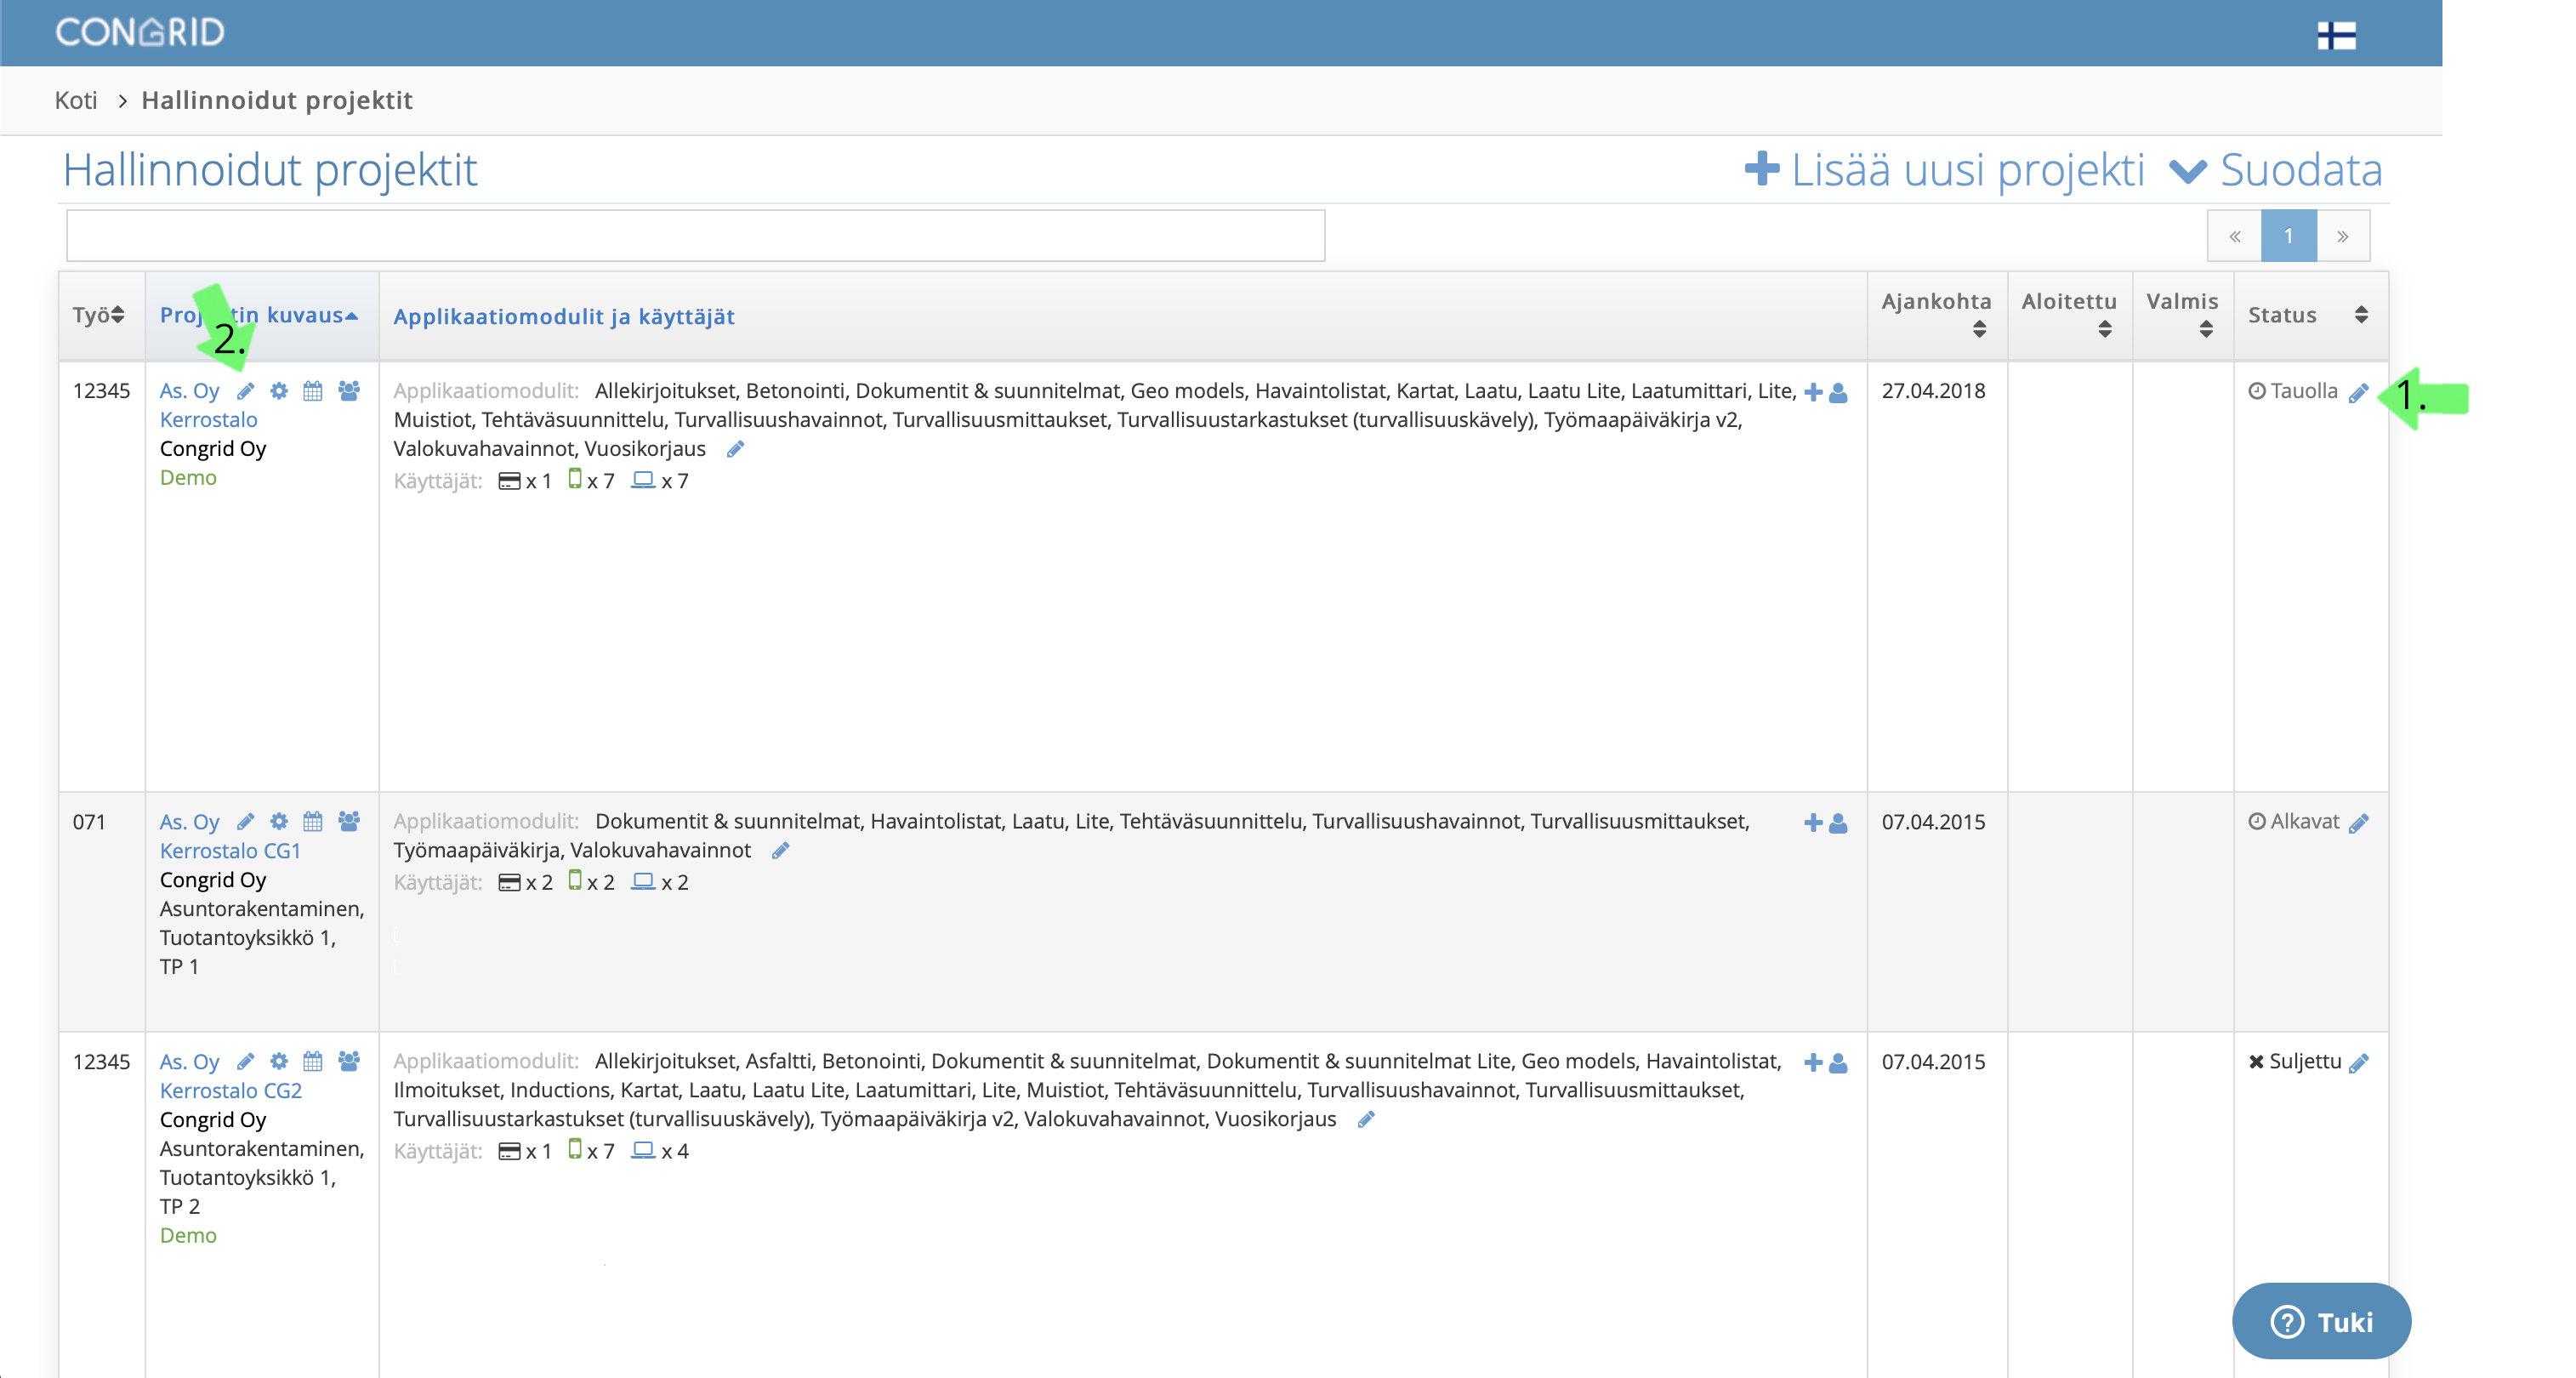Image resolution: width=2576 pixels, height=1378 pixels.
Task: Go to next page arrow
Action: [x=2342, y=236]
